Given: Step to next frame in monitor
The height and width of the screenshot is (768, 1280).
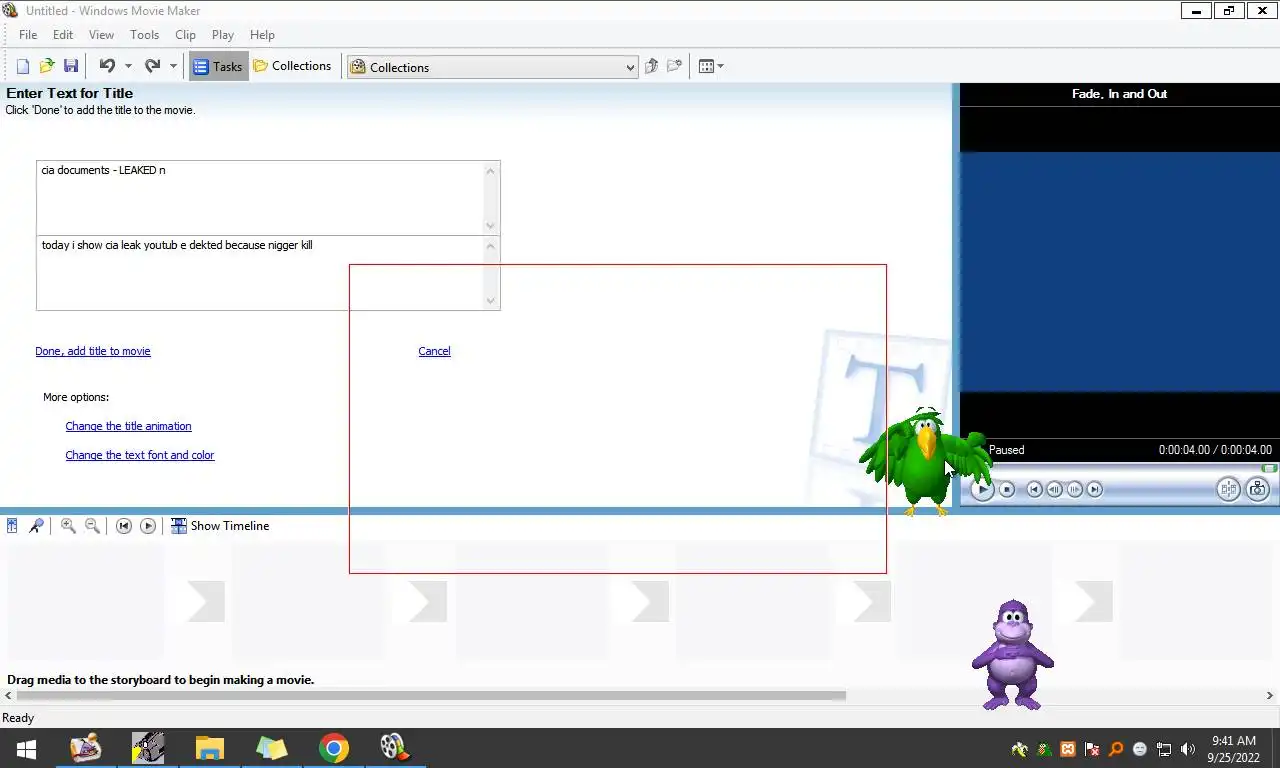Looking at the screenshot, I should 1075,489.
